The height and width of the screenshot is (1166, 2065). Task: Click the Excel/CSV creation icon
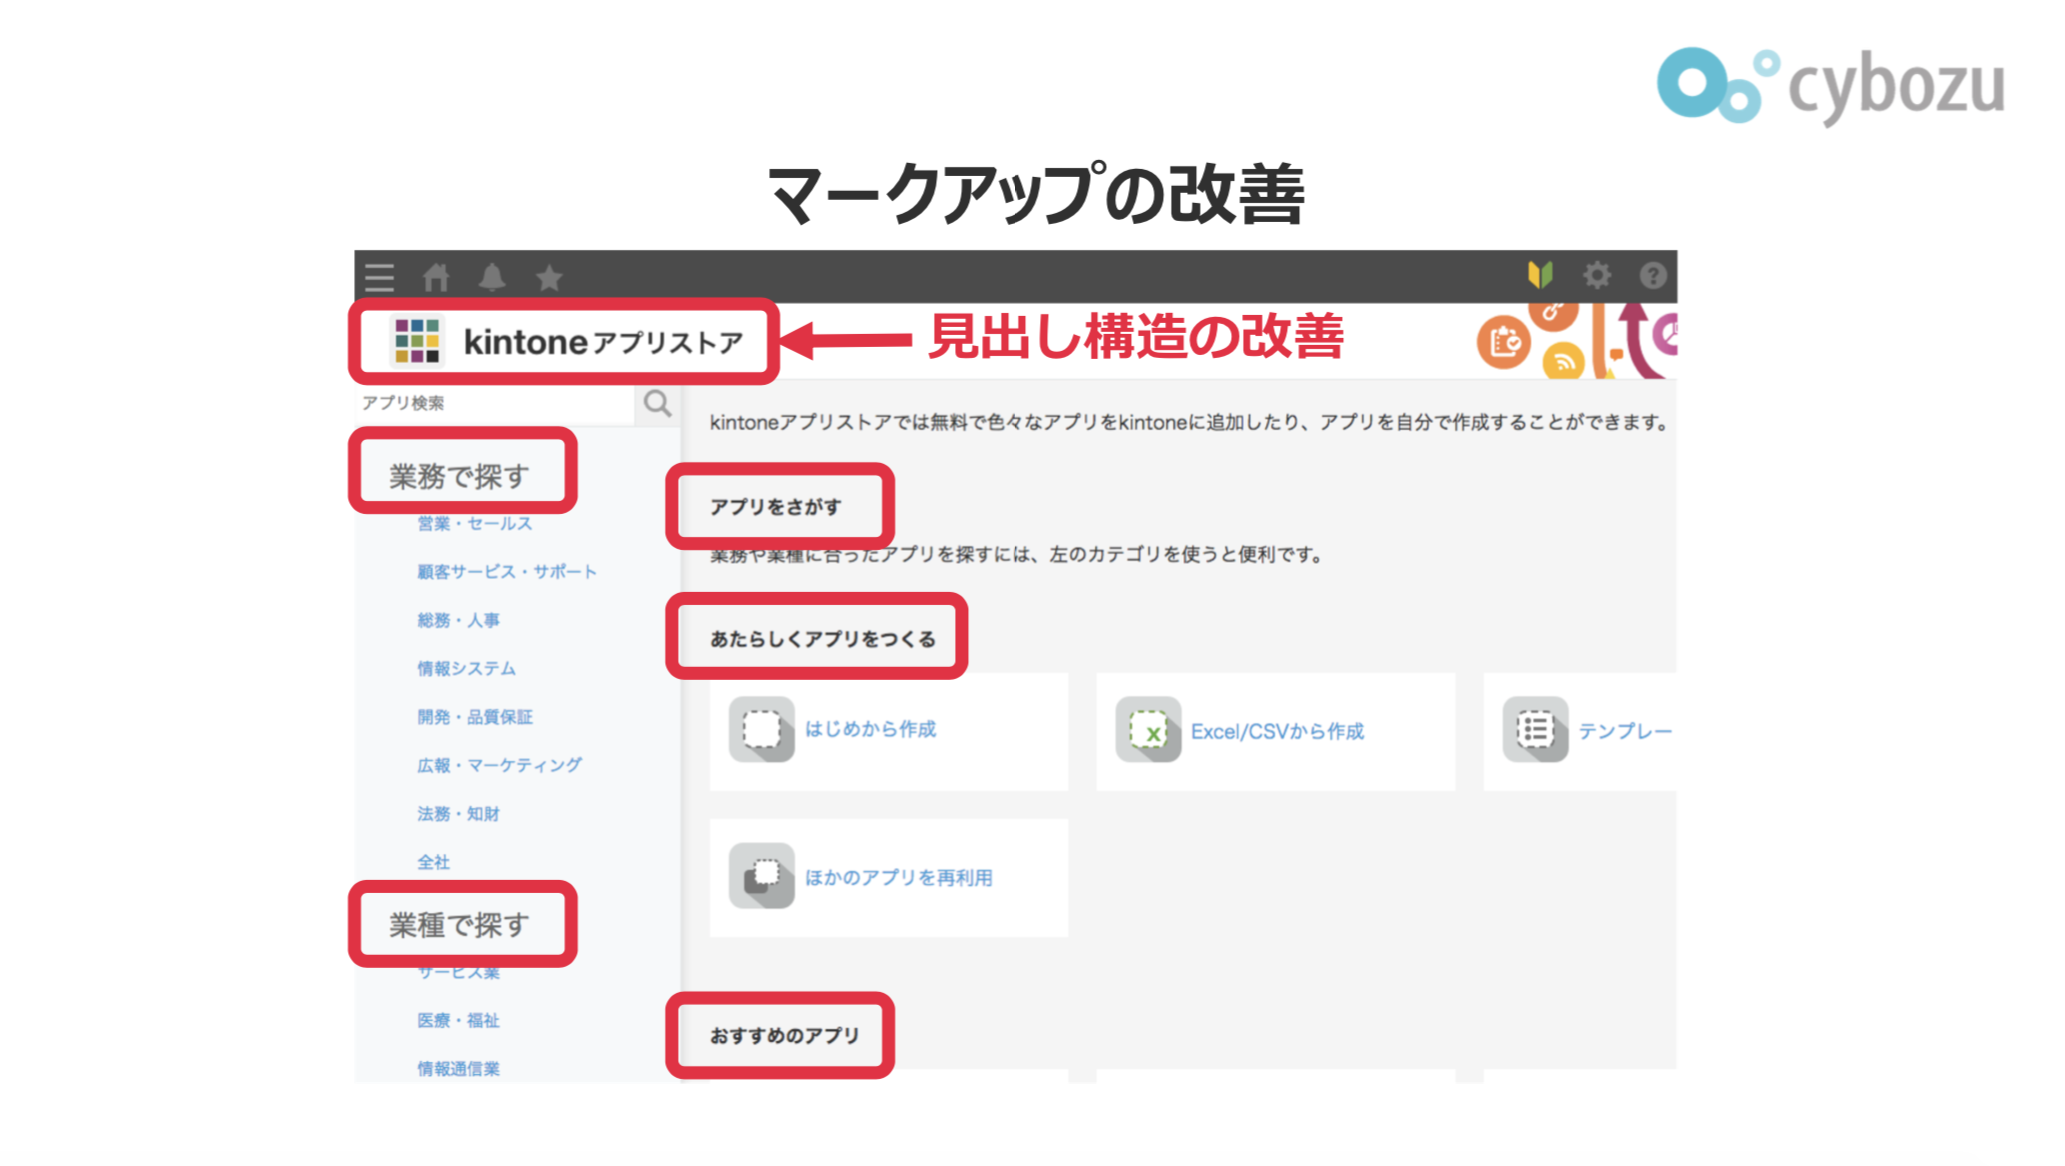coord(1148,731)
